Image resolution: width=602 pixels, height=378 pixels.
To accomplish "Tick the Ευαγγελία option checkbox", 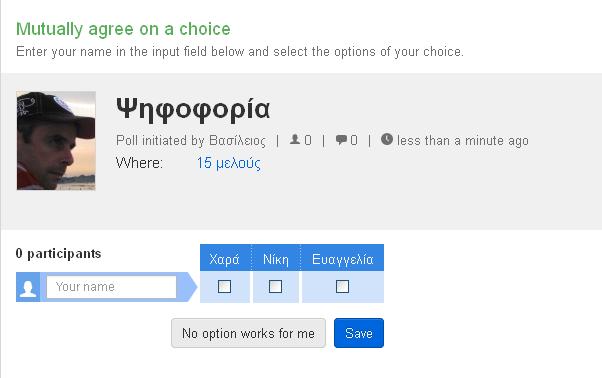I will click(342, 286).
